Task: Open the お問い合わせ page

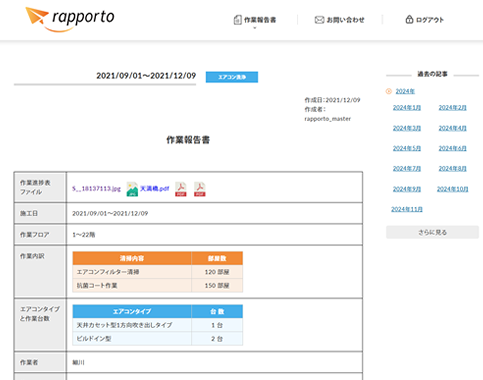Action: [340, 20]
